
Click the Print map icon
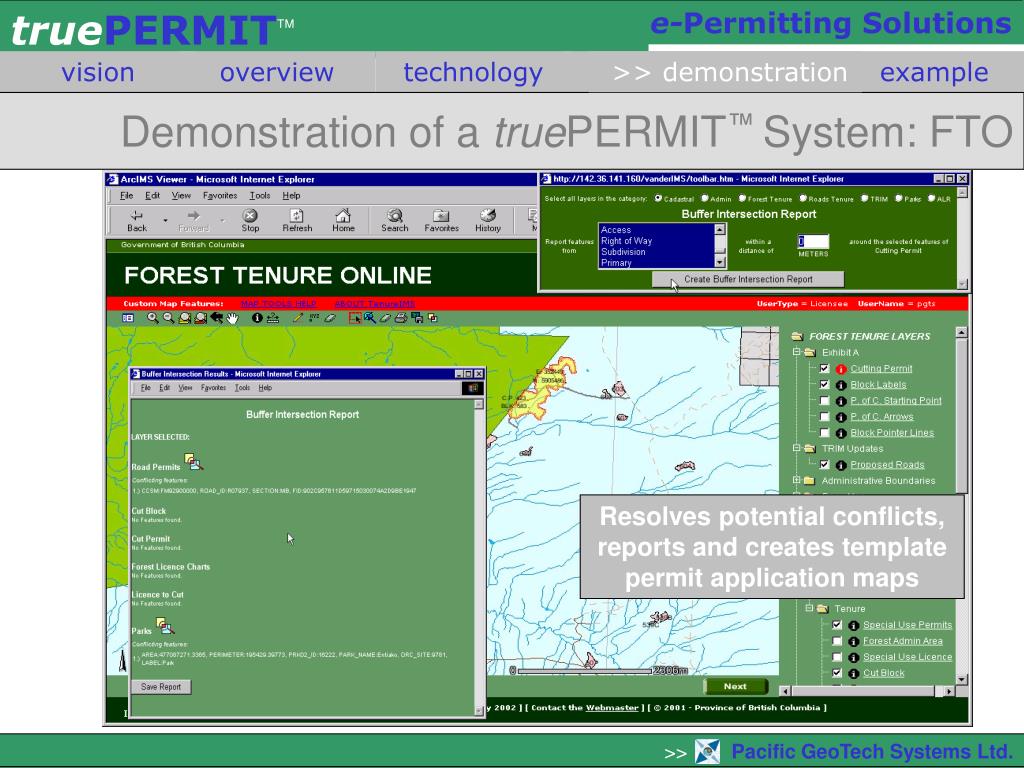pos(401,318)
